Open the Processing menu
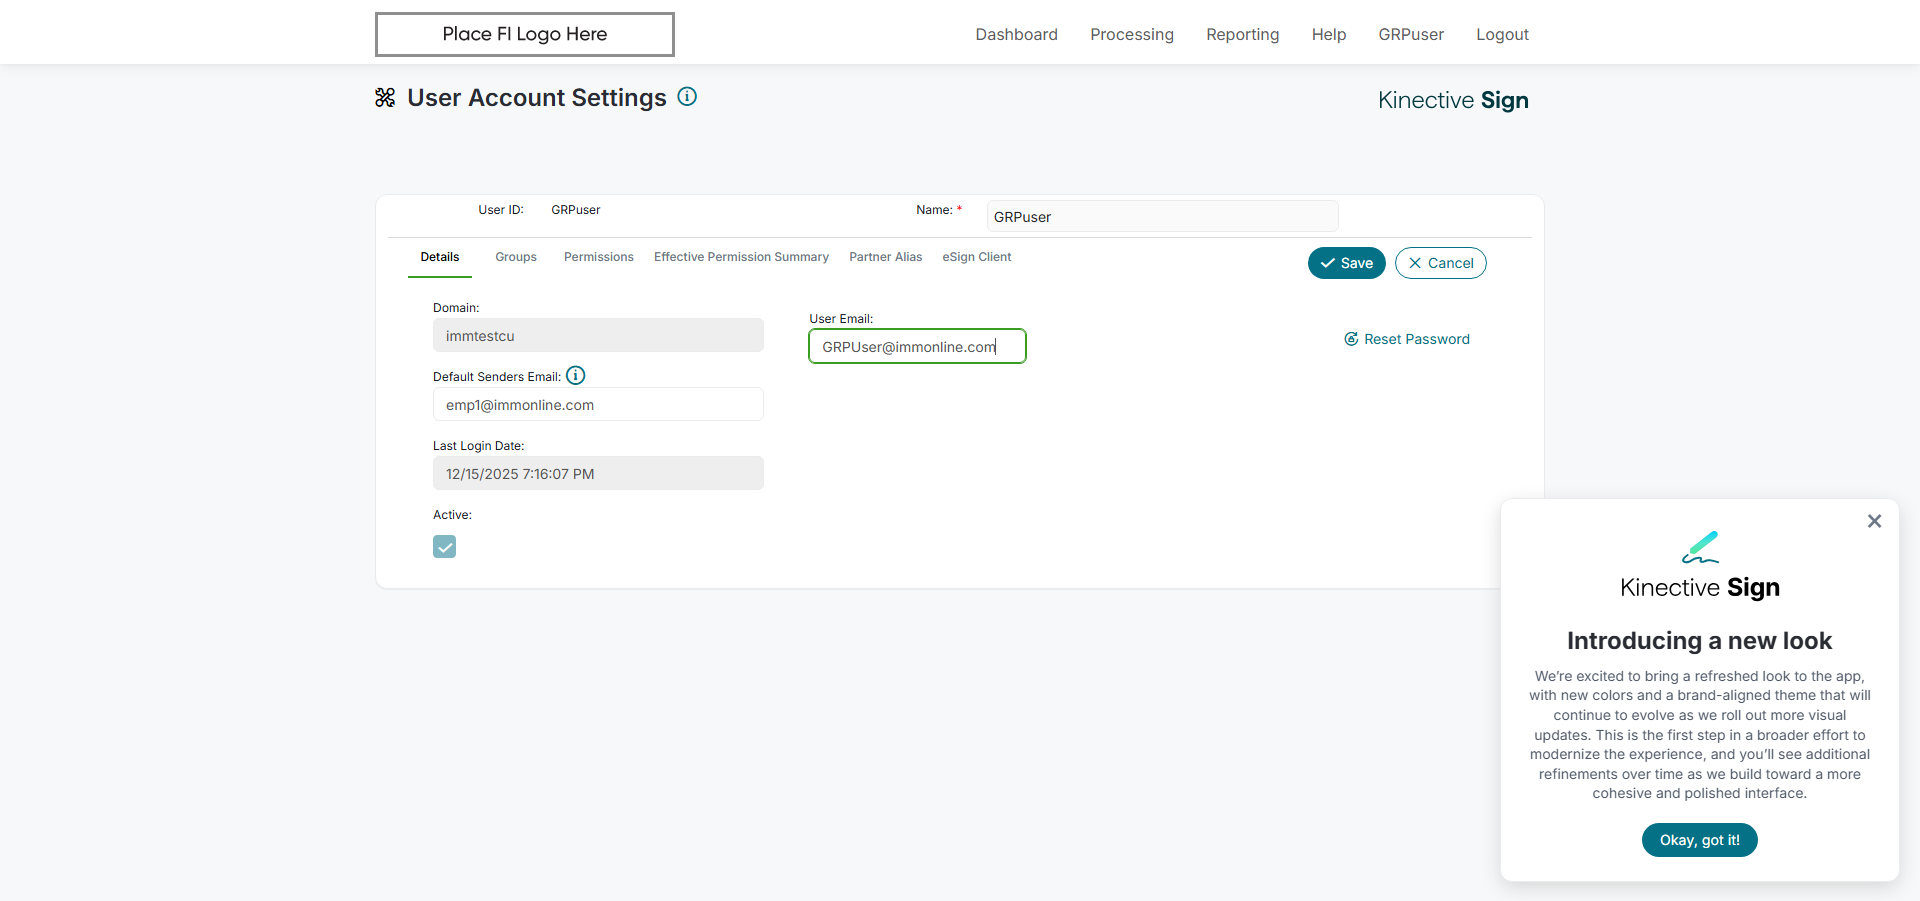 (x=1132, y=34)
